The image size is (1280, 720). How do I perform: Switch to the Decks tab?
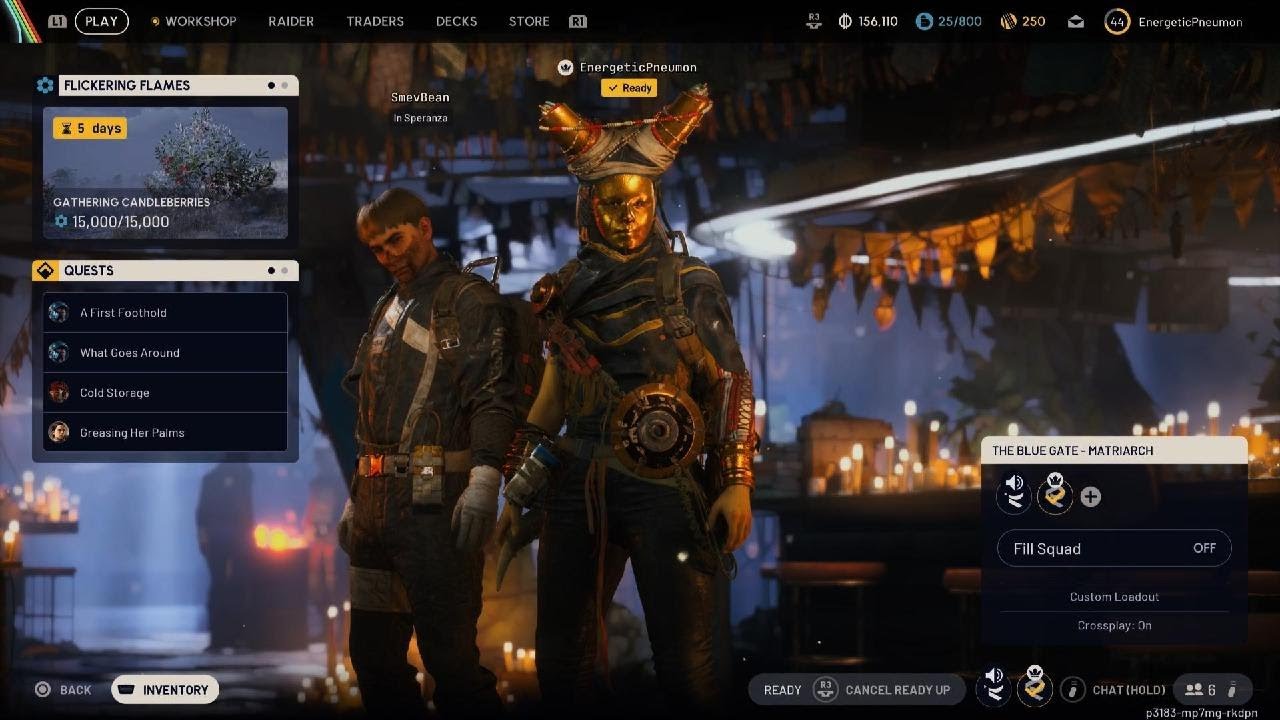[456, 21]
